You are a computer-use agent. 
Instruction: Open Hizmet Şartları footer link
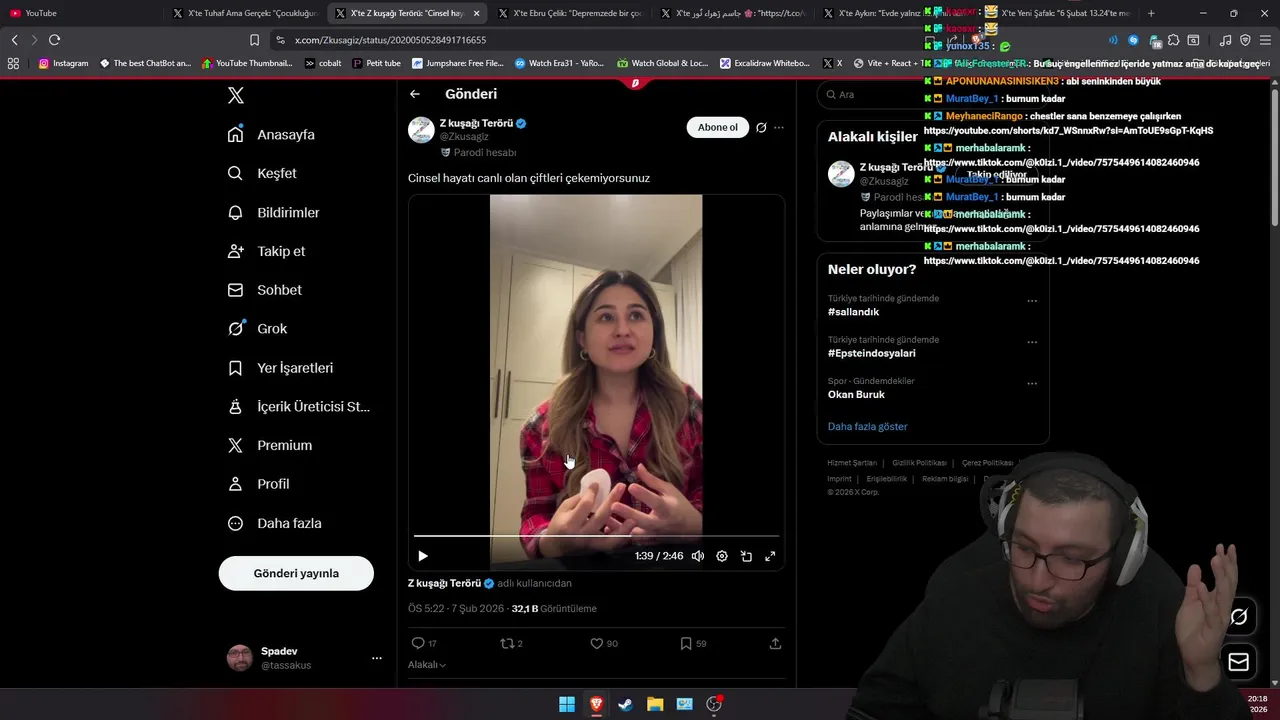point(852,463)
